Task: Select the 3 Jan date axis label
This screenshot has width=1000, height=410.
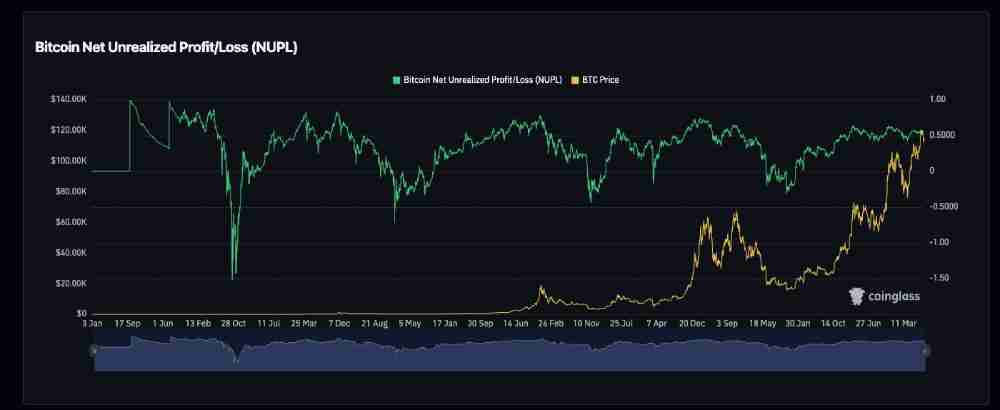Action: 91,324
